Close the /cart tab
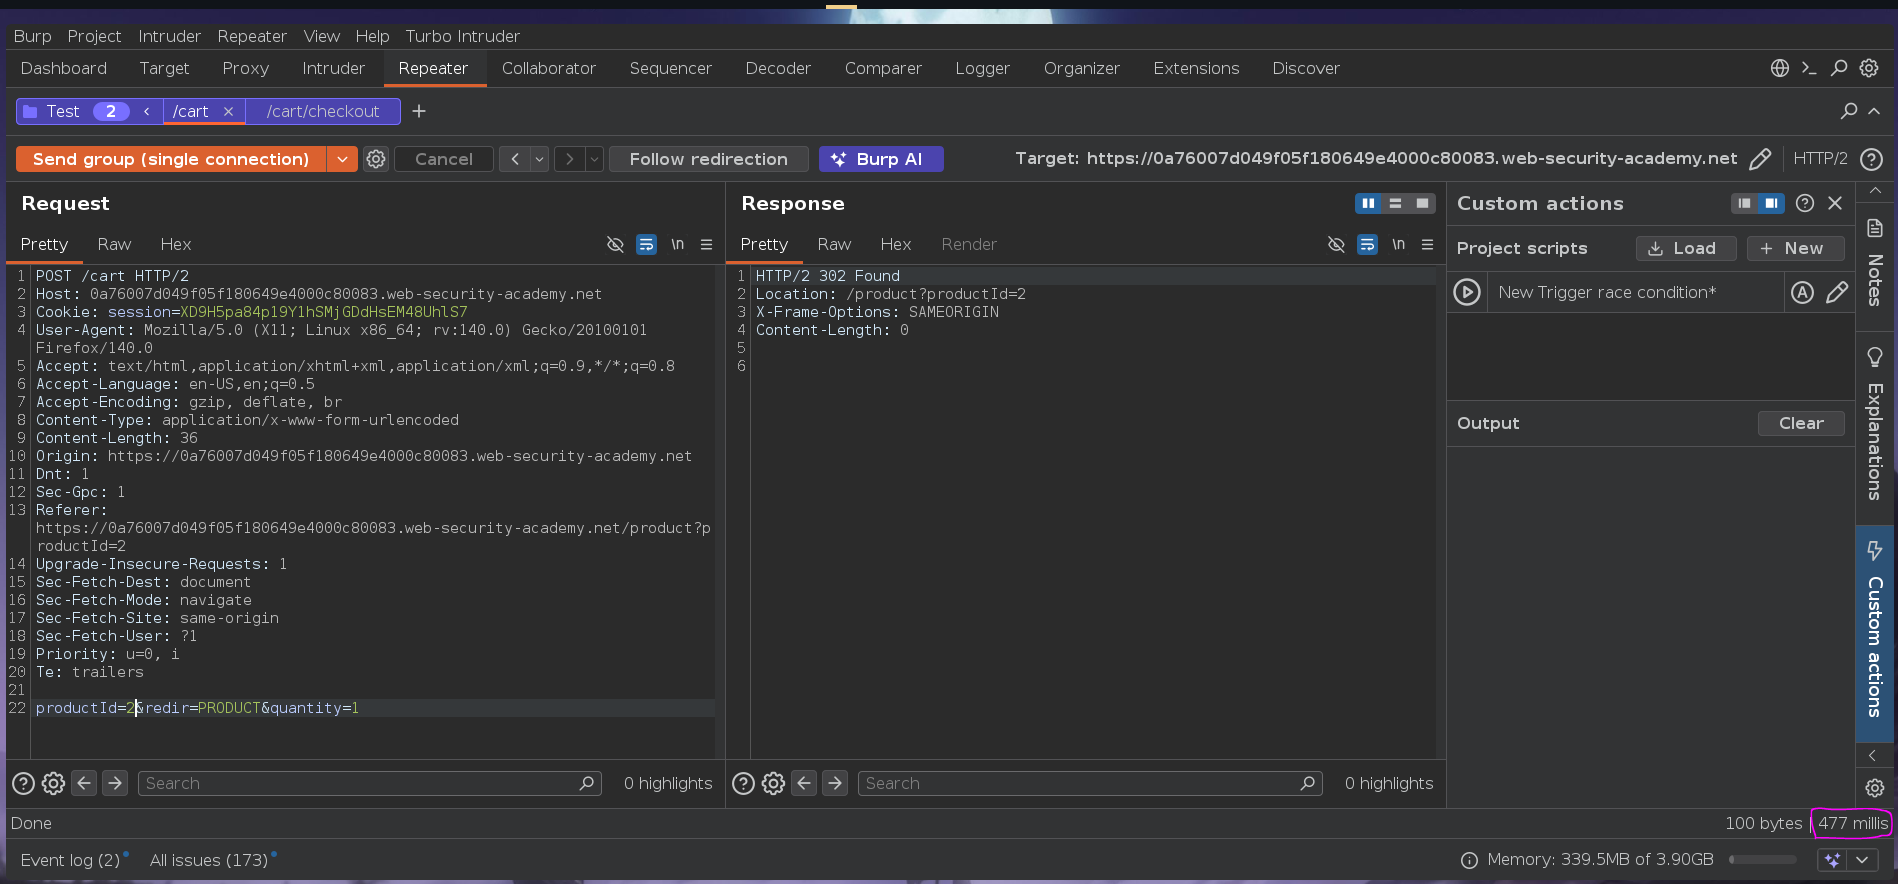This screenshot has width=1898, height=884. [x=228, y=111]
